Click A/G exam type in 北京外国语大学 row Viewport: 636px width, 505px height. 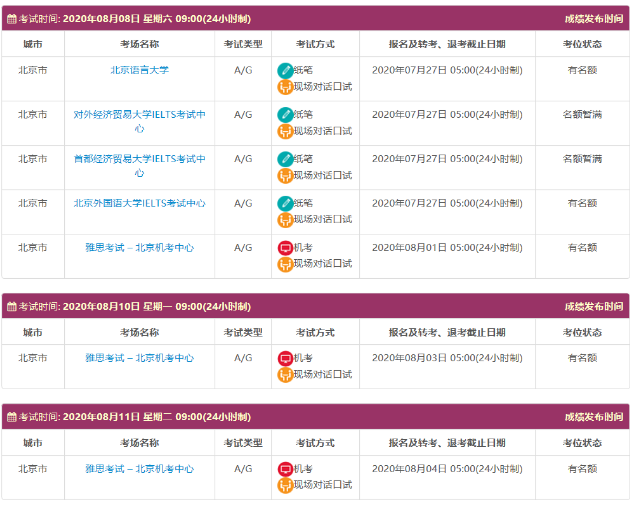[243, 203]
